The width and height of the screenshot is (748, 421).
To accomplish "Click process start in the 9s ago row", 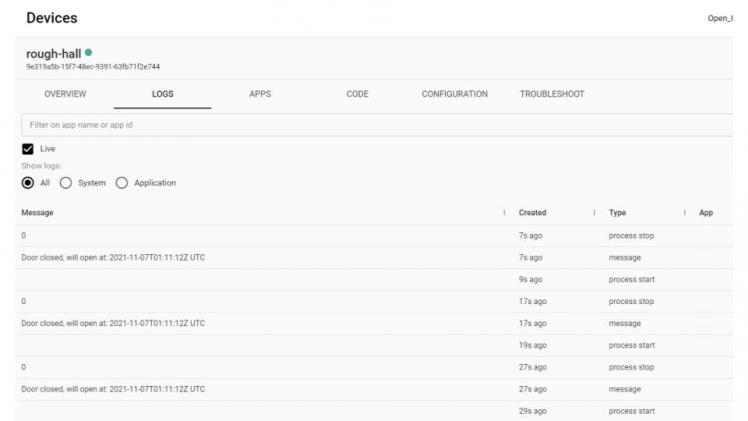I will click(632, 279).
